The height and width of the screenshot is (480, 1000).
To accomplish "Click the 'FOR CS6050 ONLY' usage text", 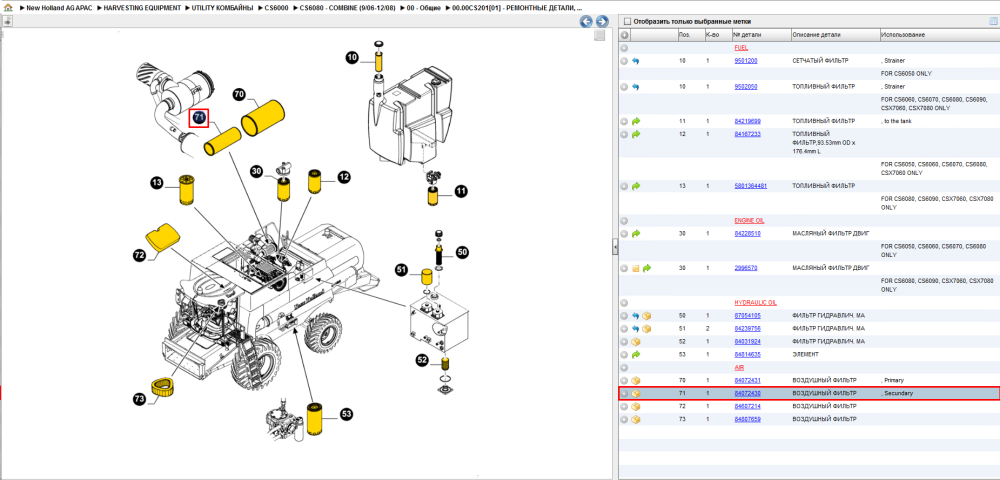I will click(x=906, y=74).
